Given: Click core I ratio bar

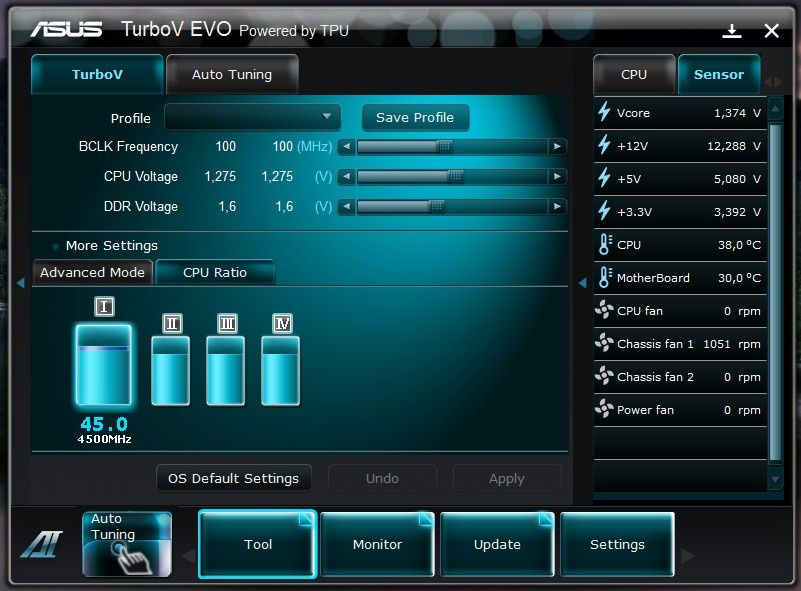Looking at the screenshot, I should click(x=104, y=365).
